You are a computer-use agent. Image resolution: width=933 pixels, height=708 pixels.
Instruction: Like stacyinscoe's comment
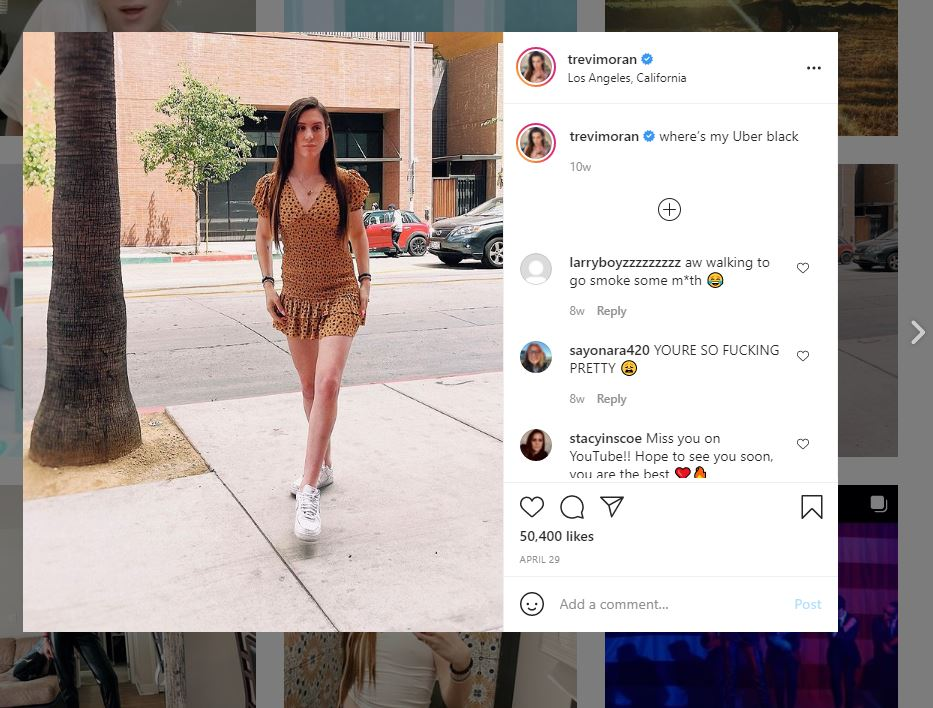click(803, 444)
